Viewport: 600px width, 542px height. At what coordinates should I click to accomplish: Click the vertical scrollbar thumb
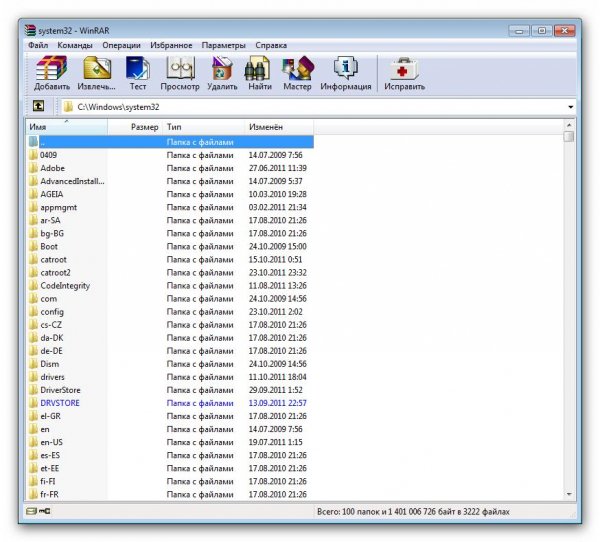(569, 137)
